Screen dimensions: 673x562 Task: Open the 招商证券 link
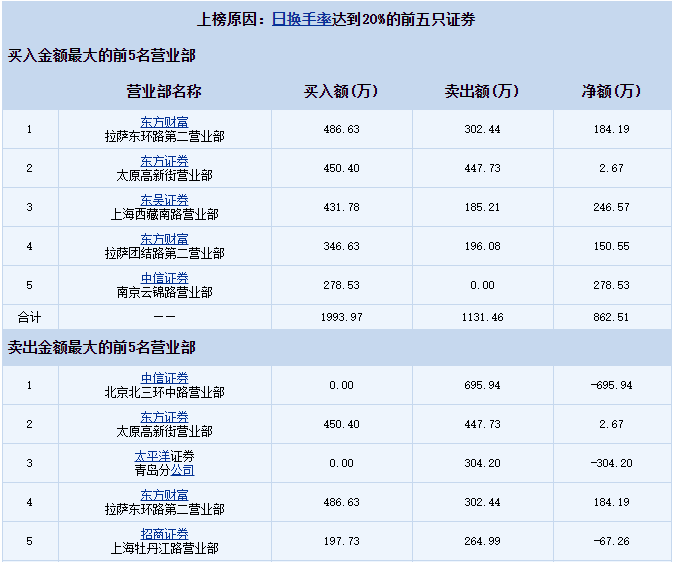[164, 534]
